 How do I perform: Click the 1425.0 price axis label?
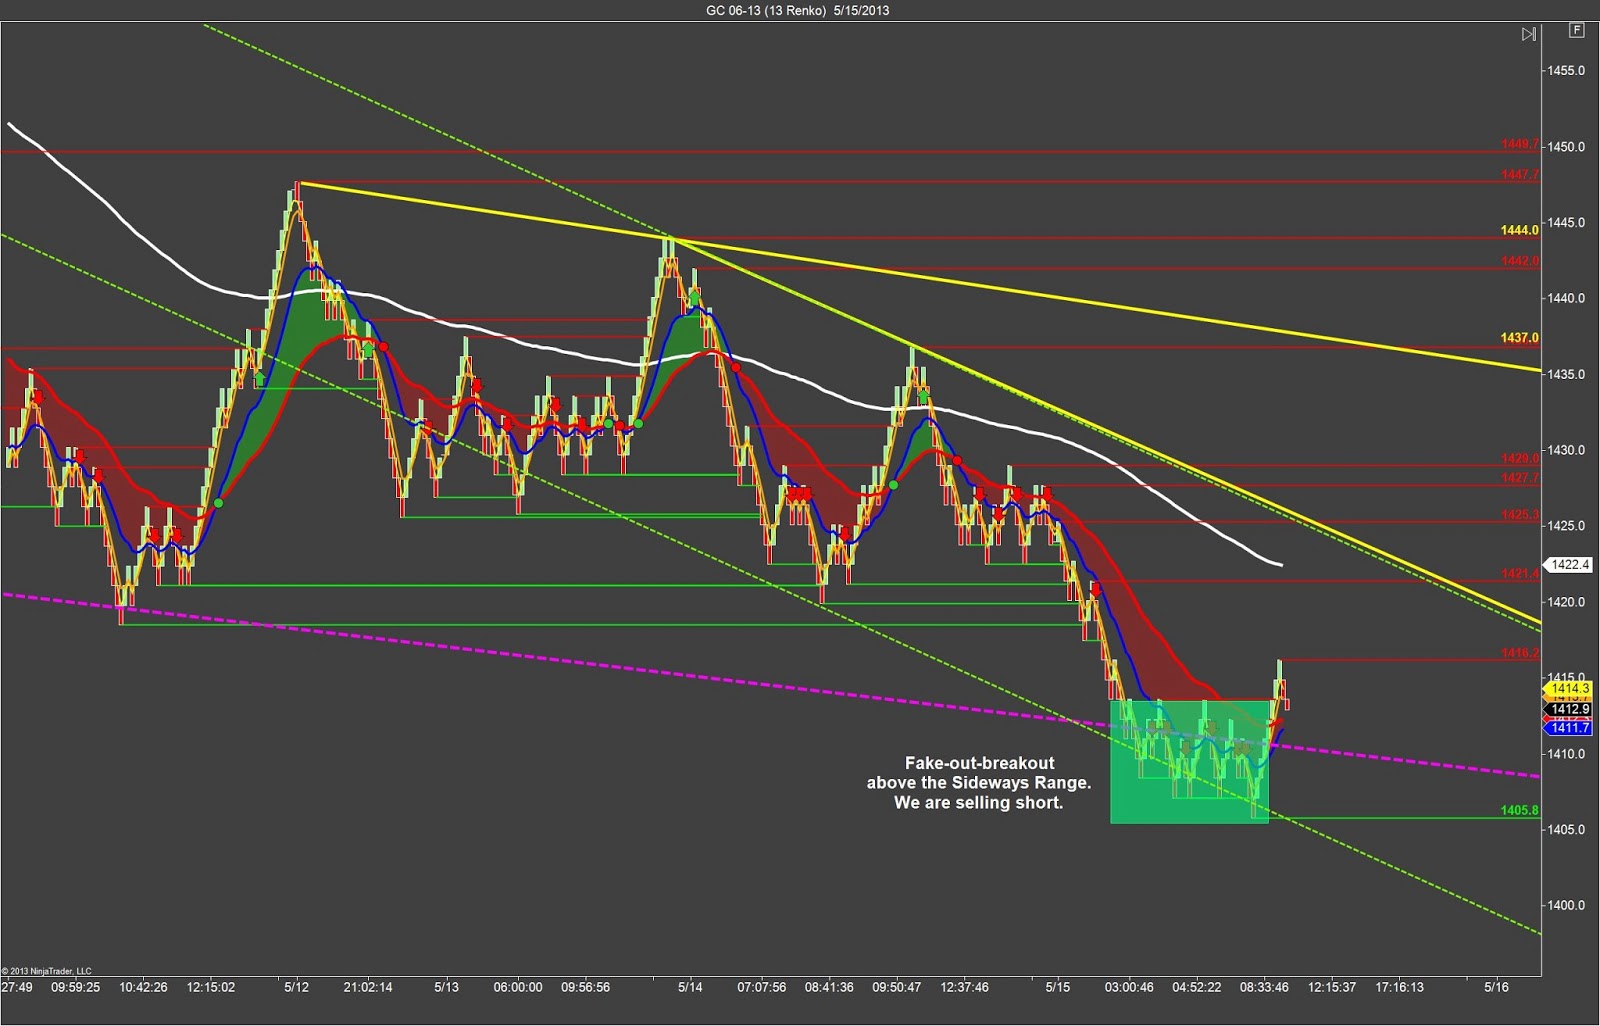(1566, 526)
